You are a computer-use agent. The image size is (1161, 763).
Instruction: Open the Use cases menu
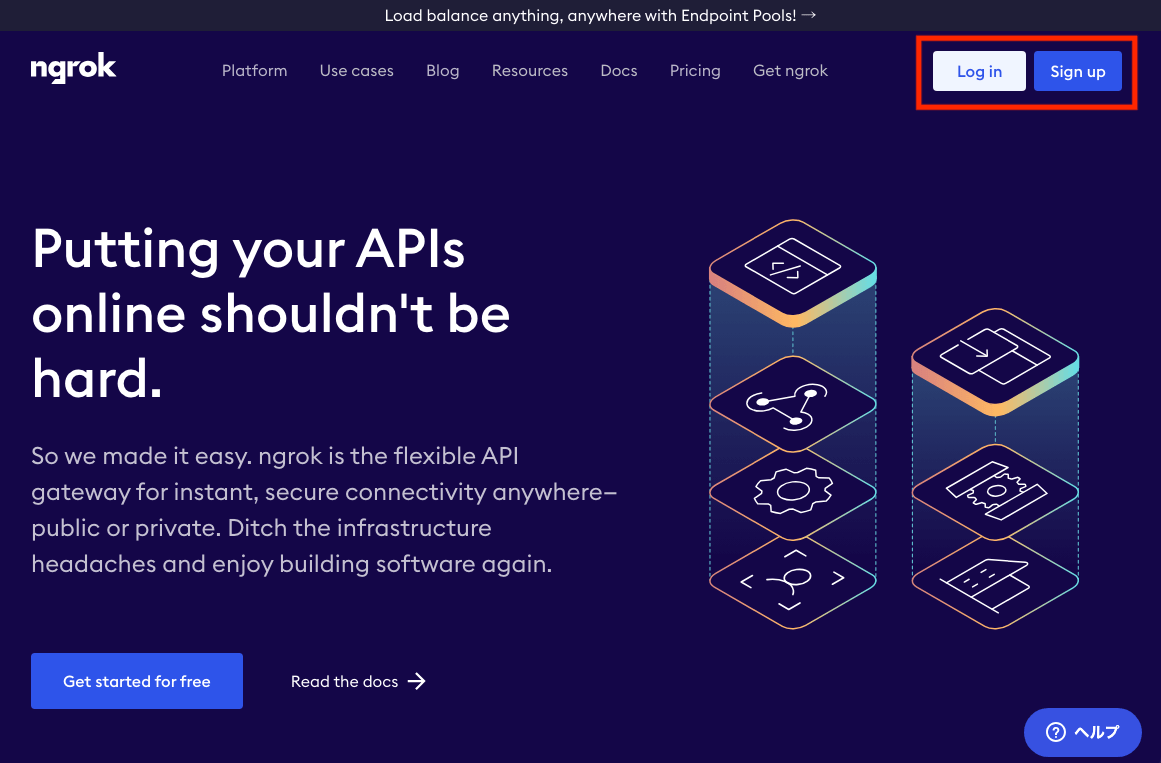pos(357,70)
